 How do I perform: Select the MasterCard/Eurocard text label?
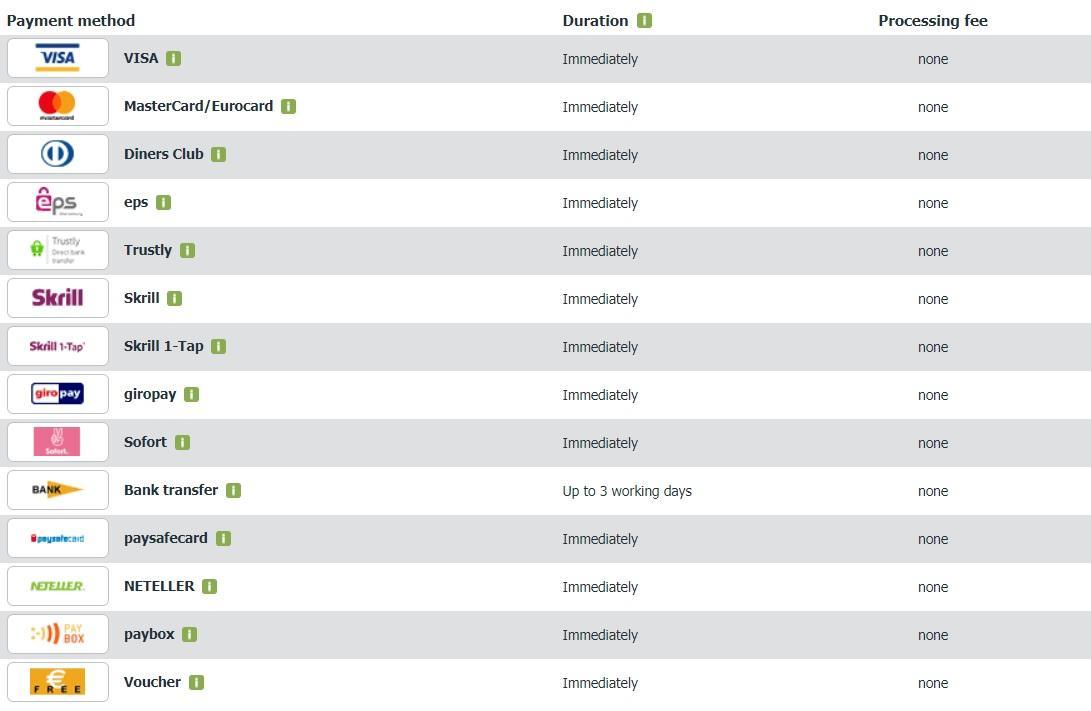198,106
